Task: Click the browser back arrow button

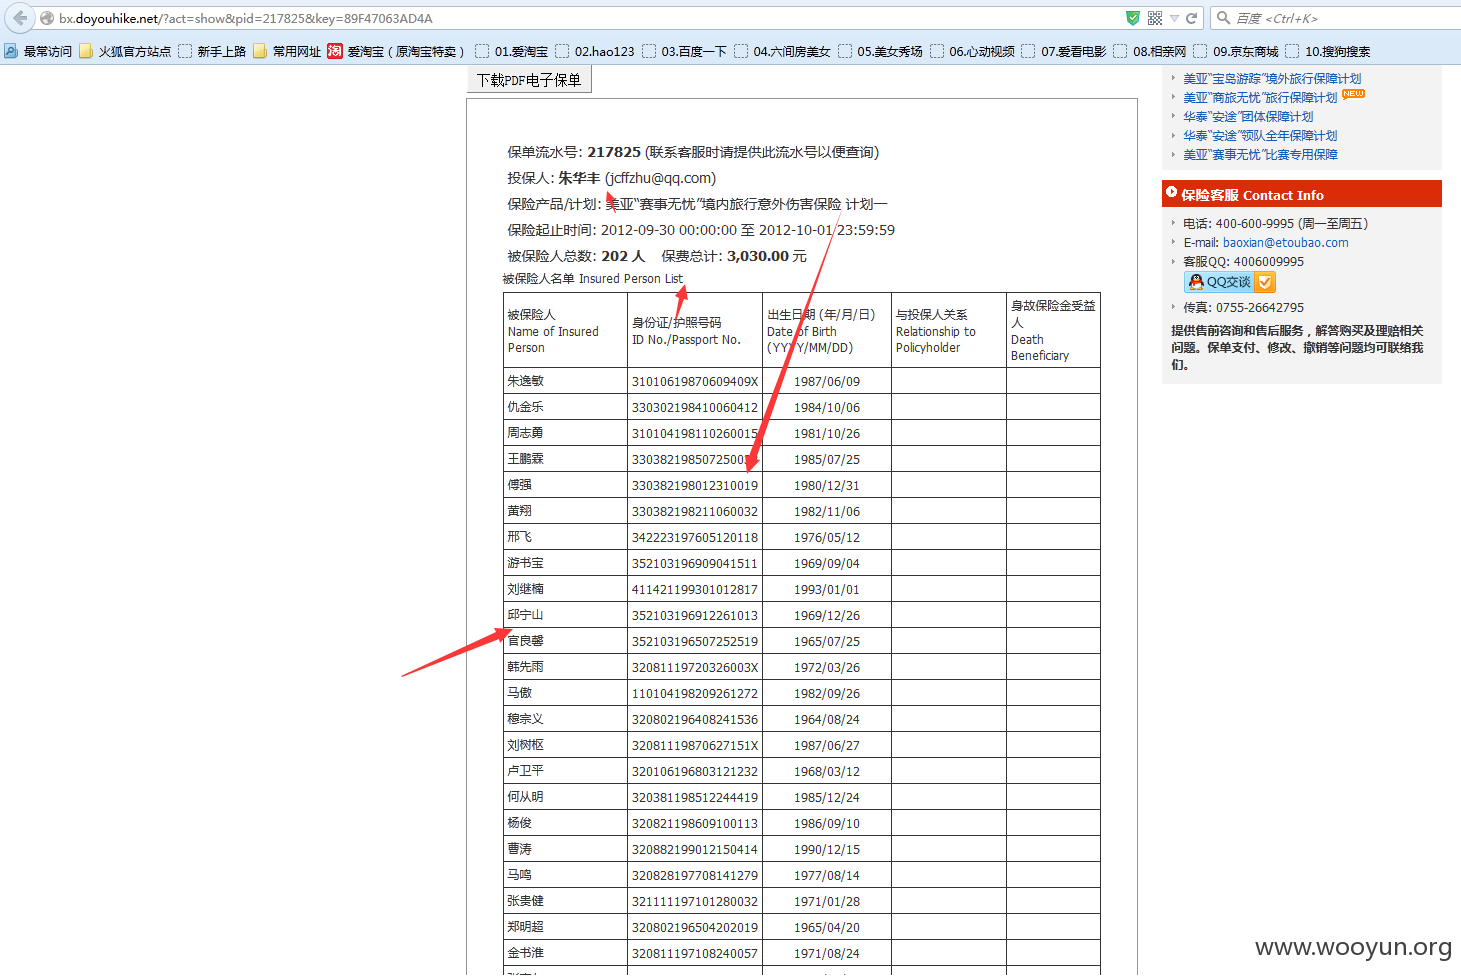Action: [x=20, y=18]
